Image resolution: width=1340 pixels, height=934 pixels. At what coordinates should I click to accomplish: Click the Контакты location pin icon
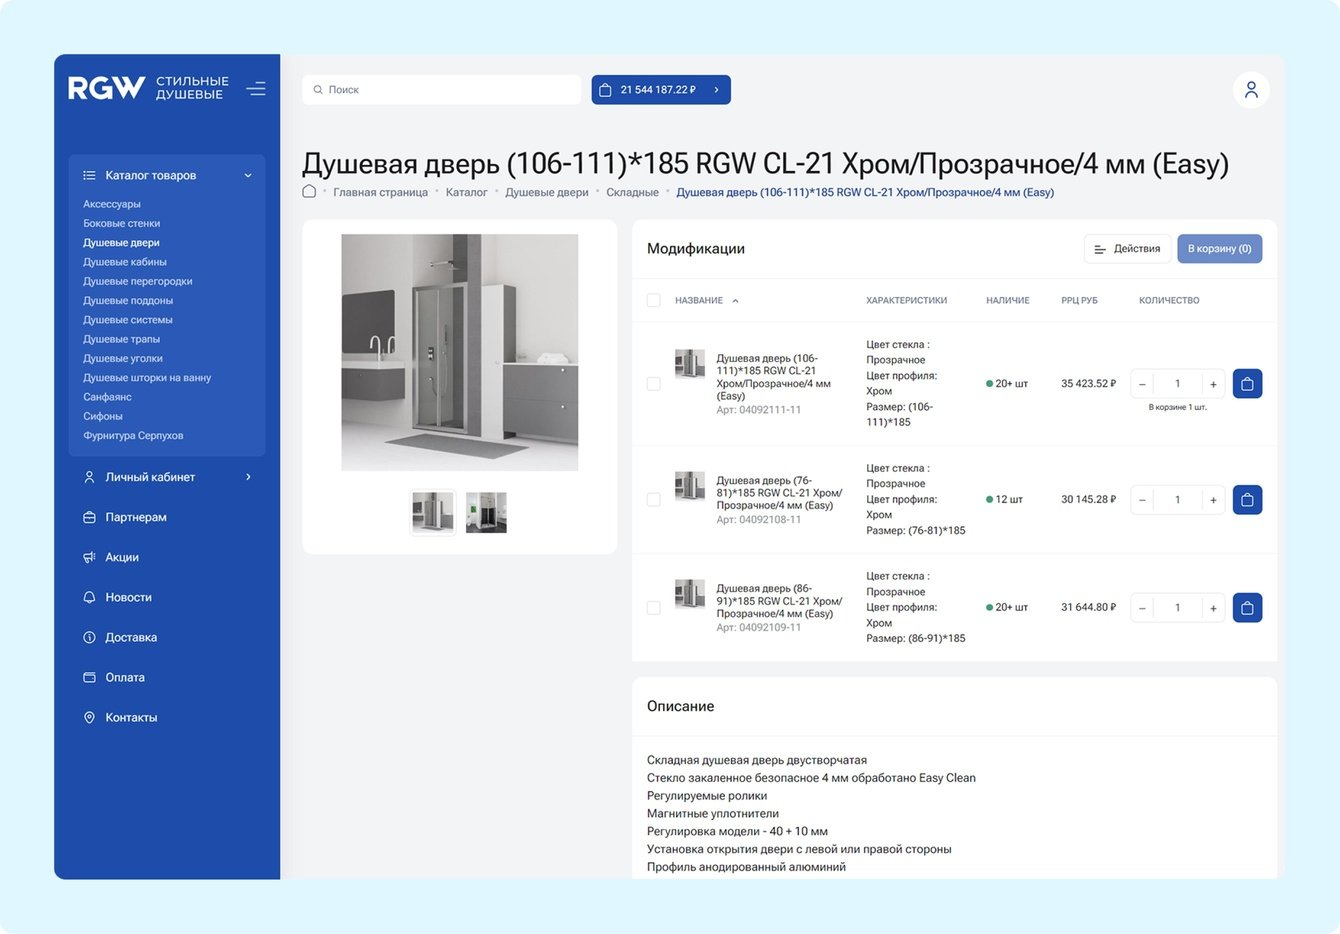(89, 717)
